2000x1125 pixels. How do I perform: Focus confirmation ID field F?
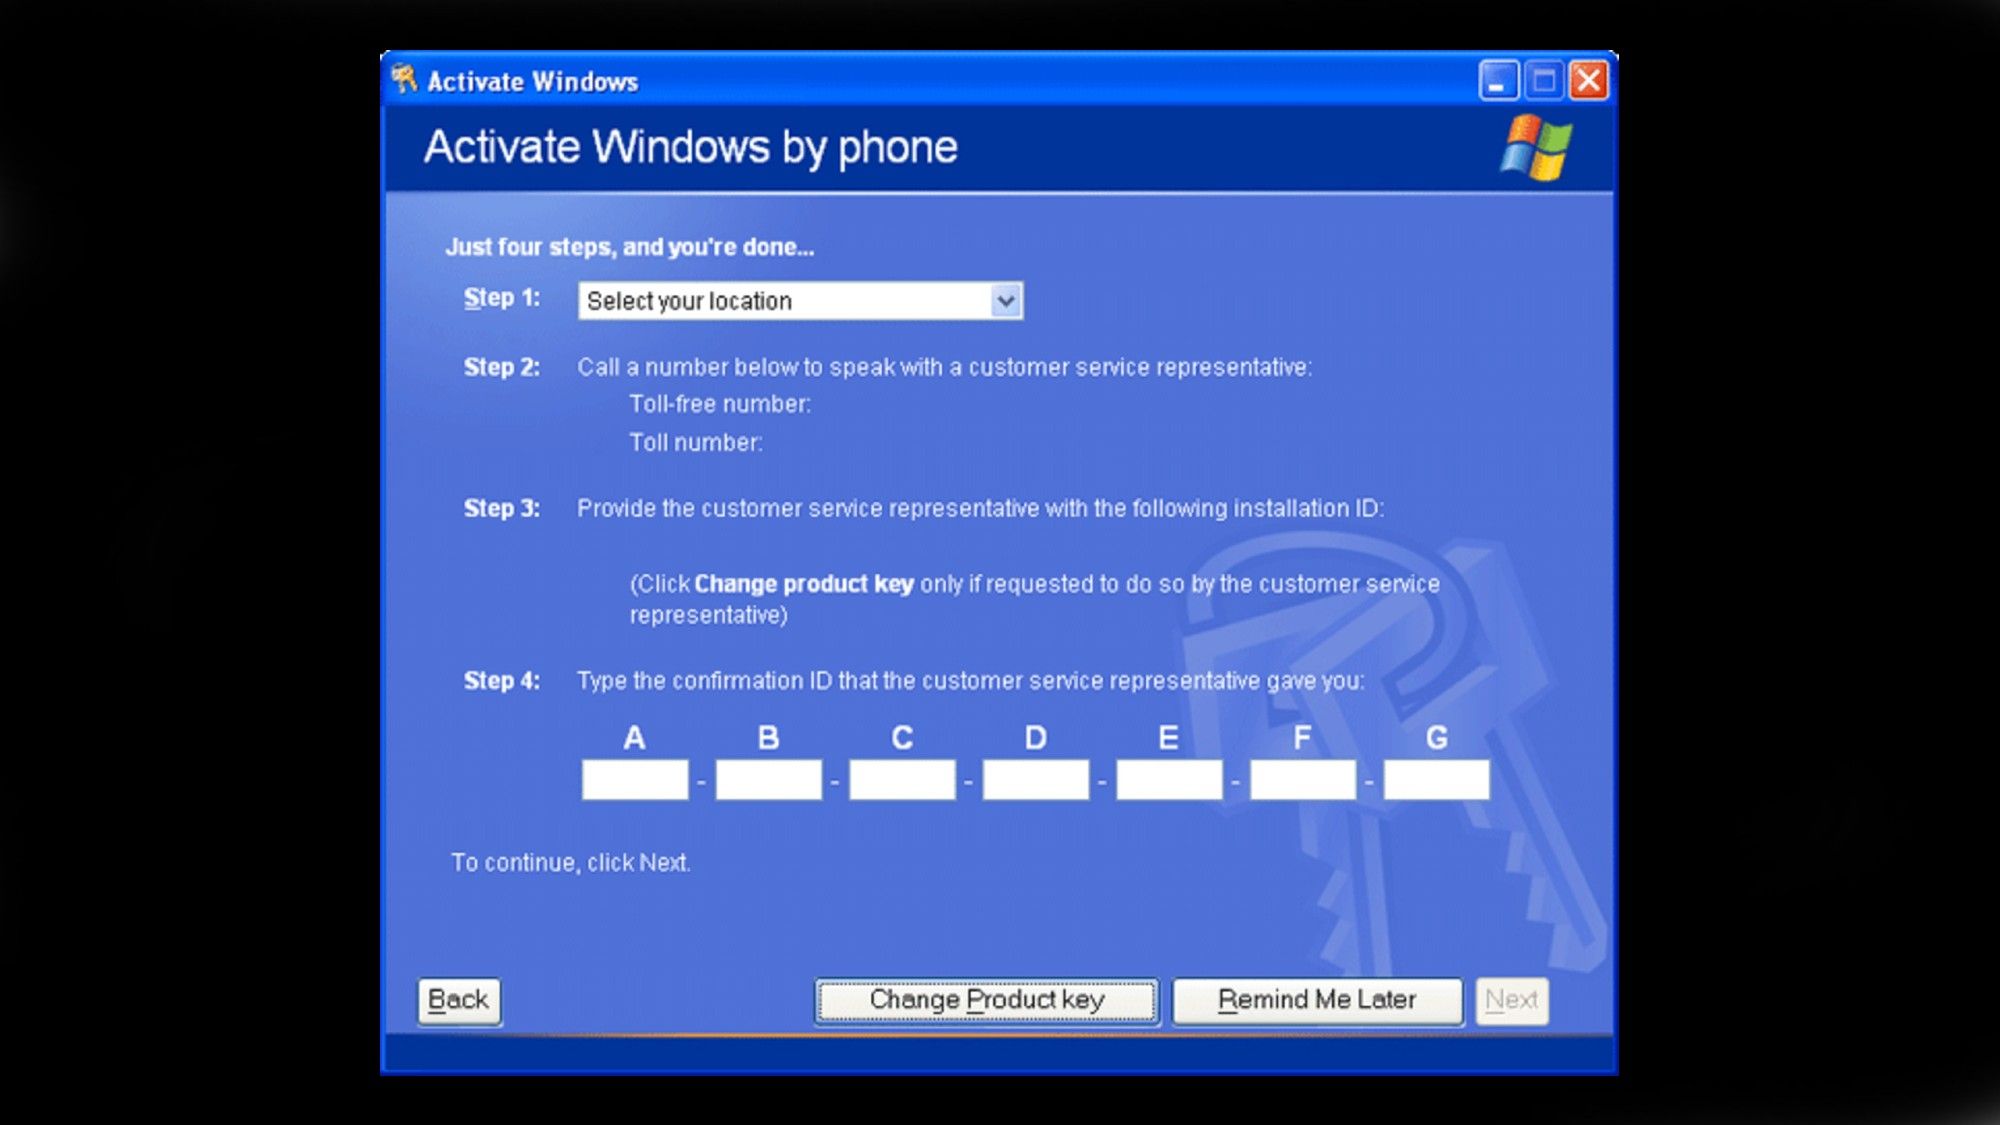point(1303,780)
